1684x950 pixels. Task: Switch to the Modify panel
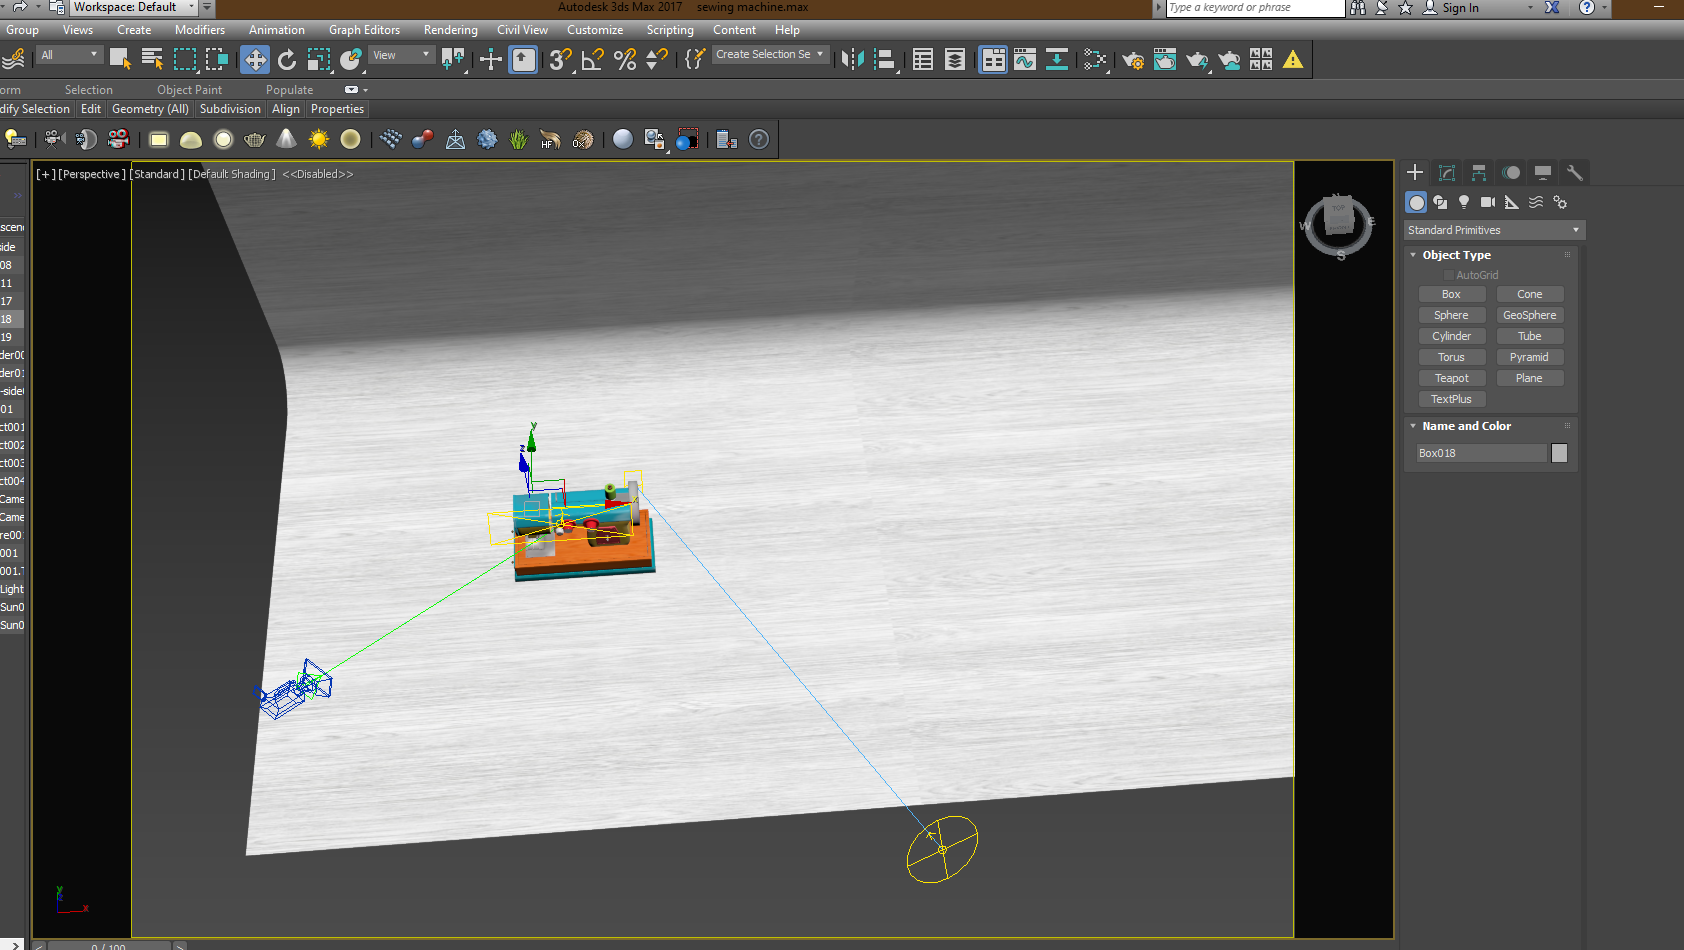point(1447,173)
